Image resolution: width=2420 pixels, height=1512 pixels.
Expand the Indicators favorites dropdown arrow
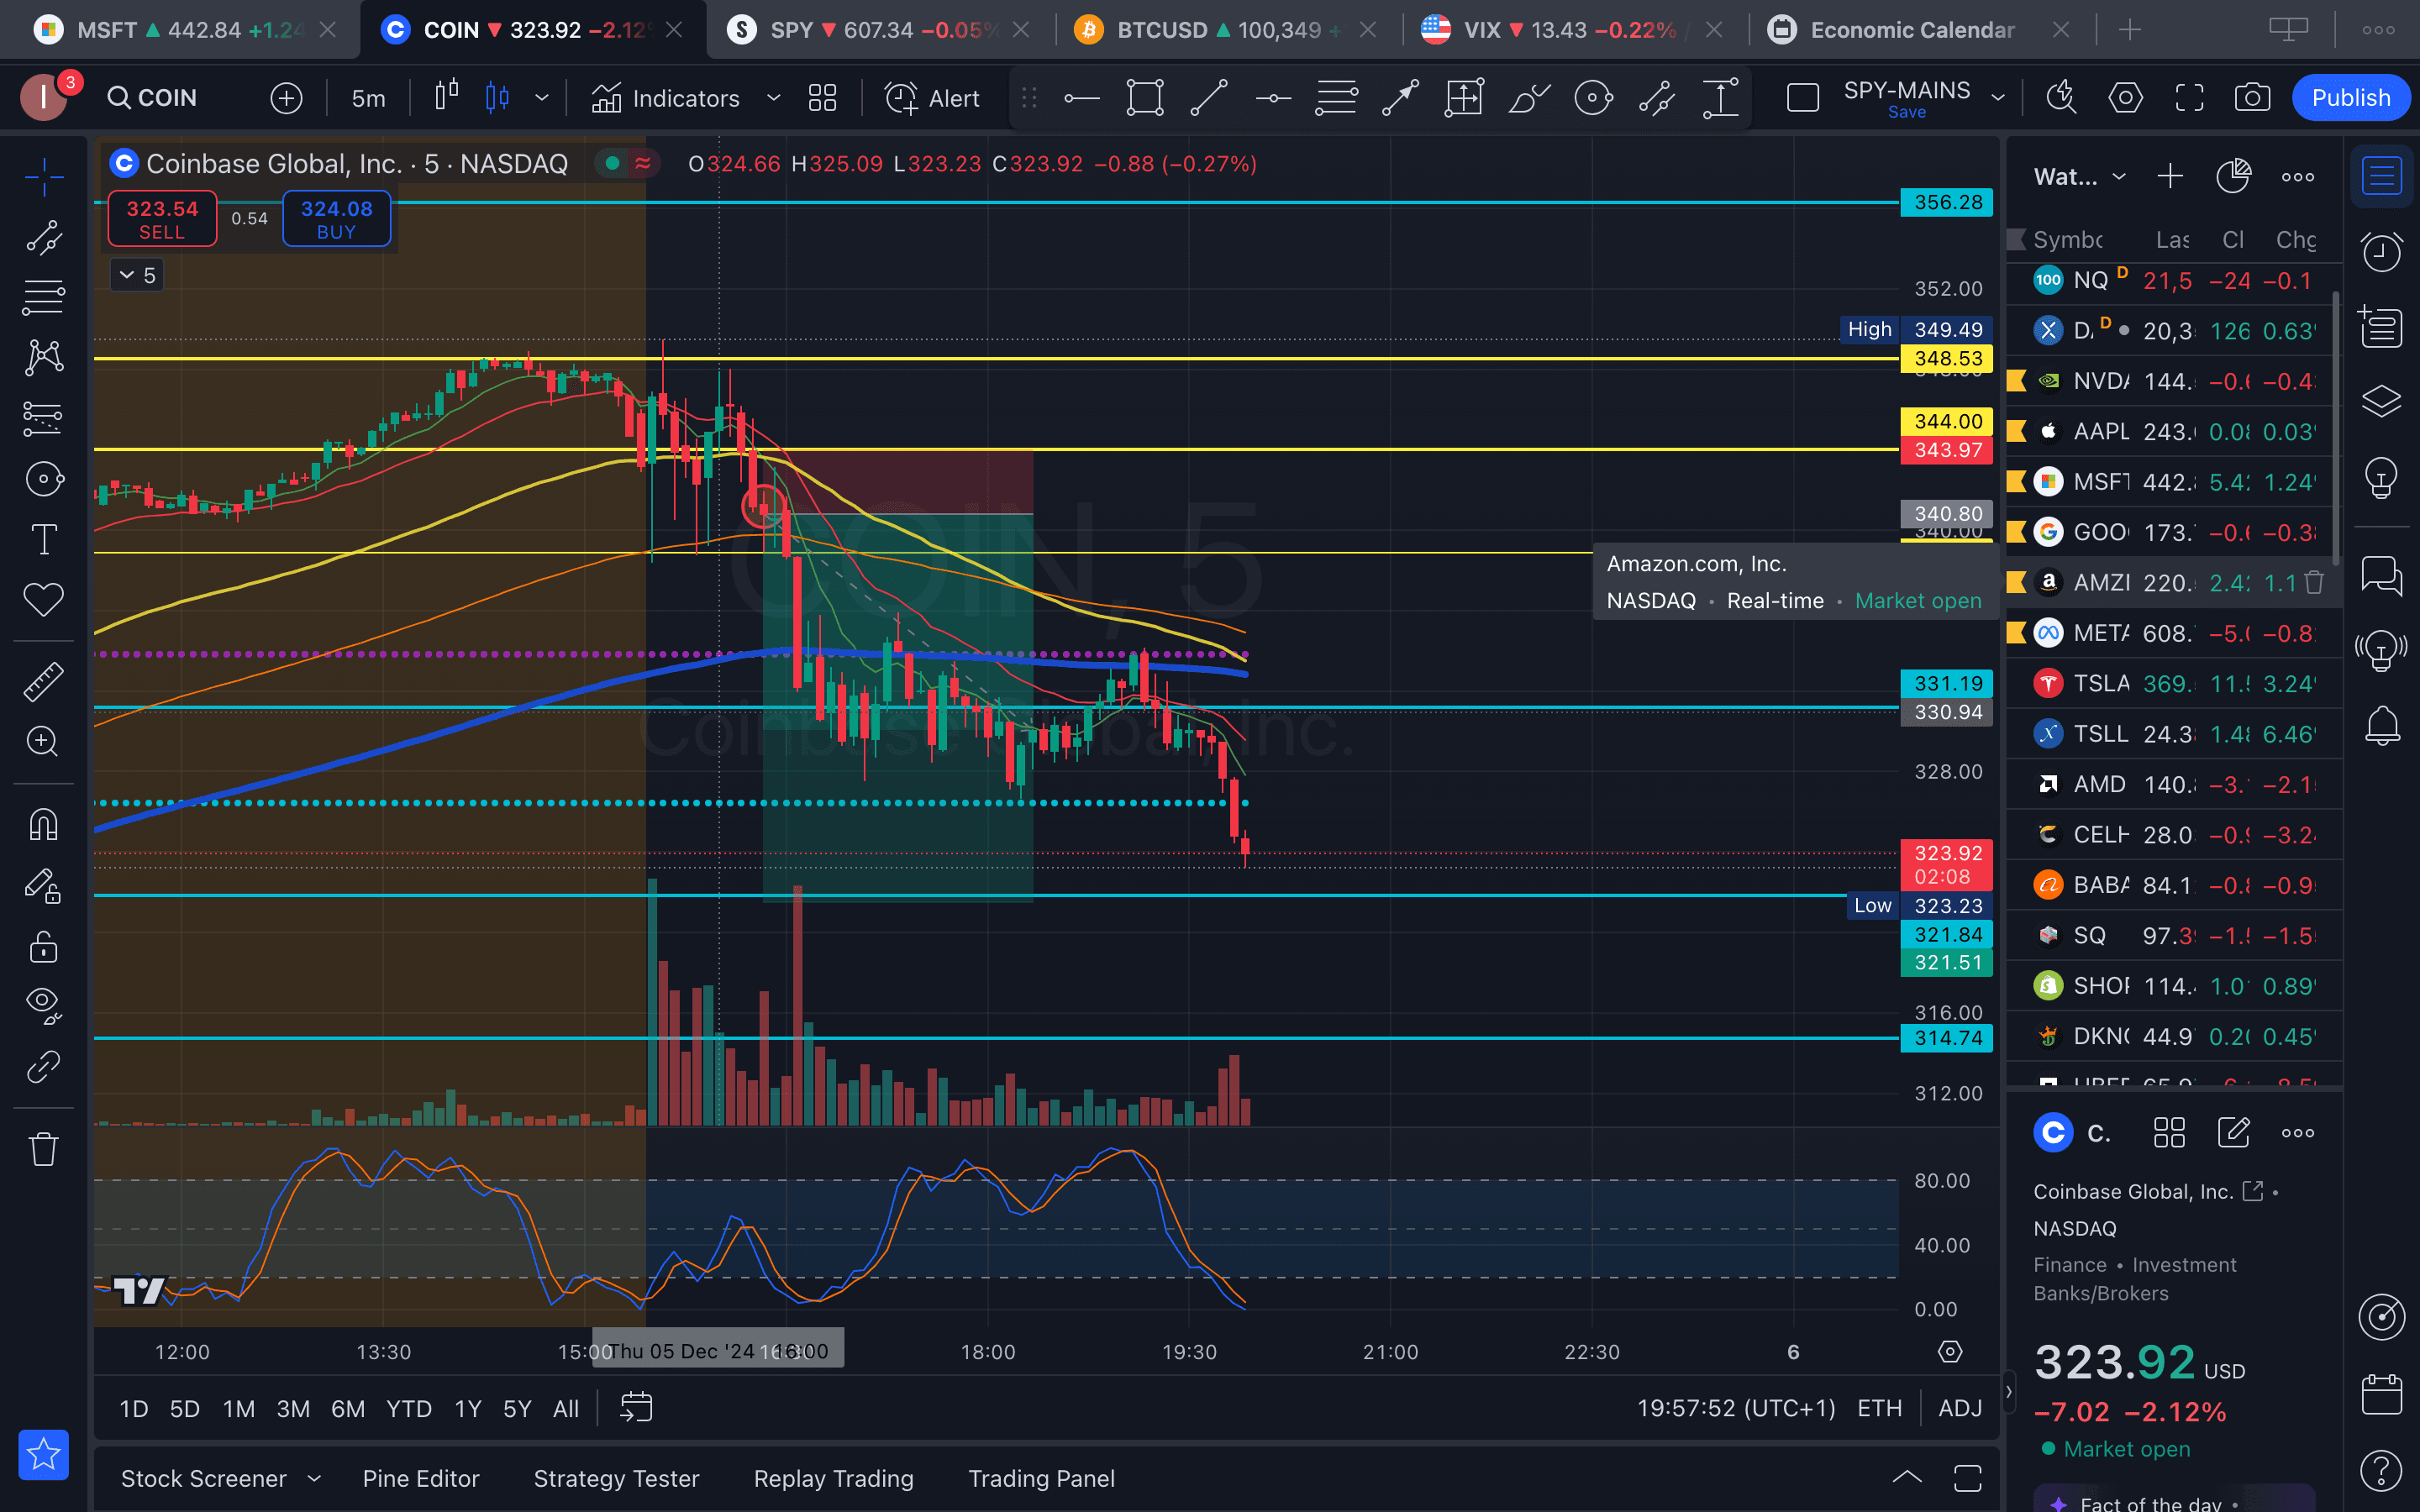pos(773,98)
